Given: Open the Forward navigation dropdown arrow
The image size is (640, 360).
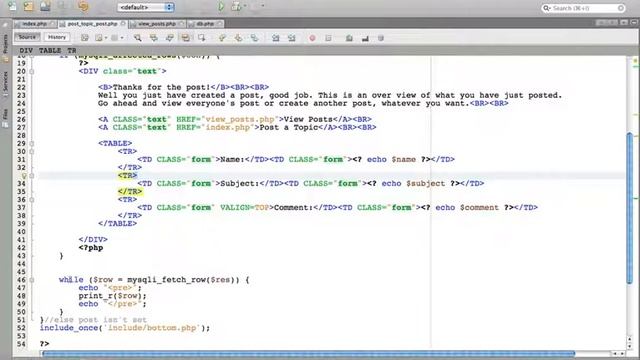Looking at the screenshot, I should click(x=122, y=38).
